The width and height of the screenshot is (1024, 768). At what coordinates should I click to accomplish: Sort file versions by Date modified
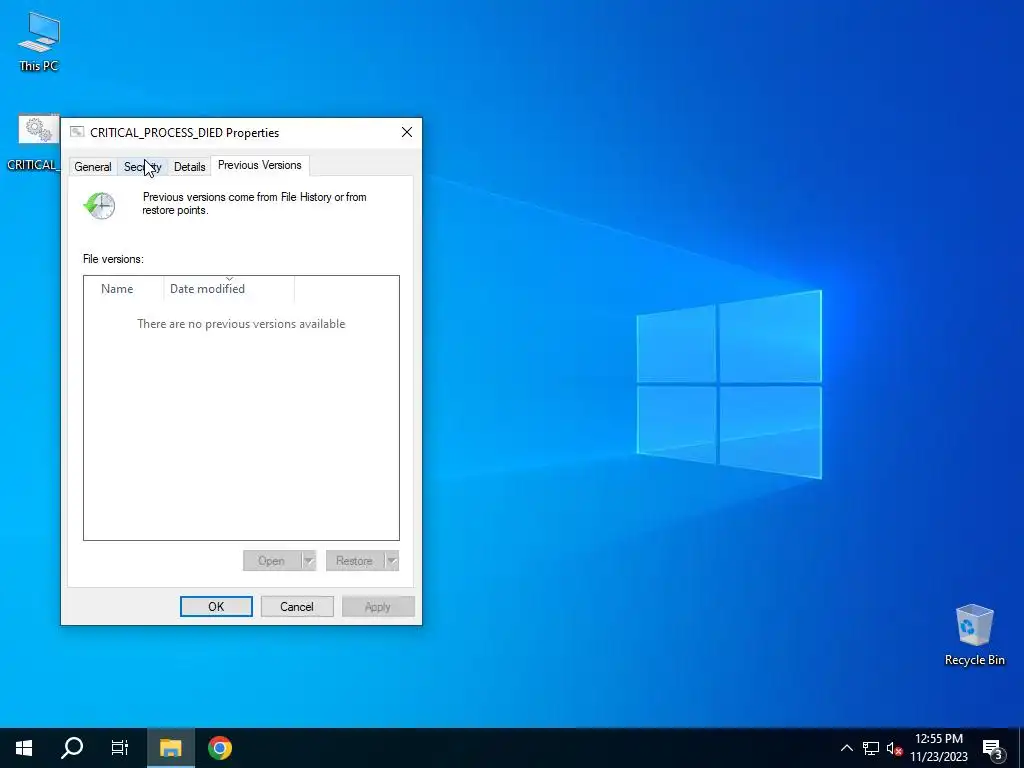229,289
